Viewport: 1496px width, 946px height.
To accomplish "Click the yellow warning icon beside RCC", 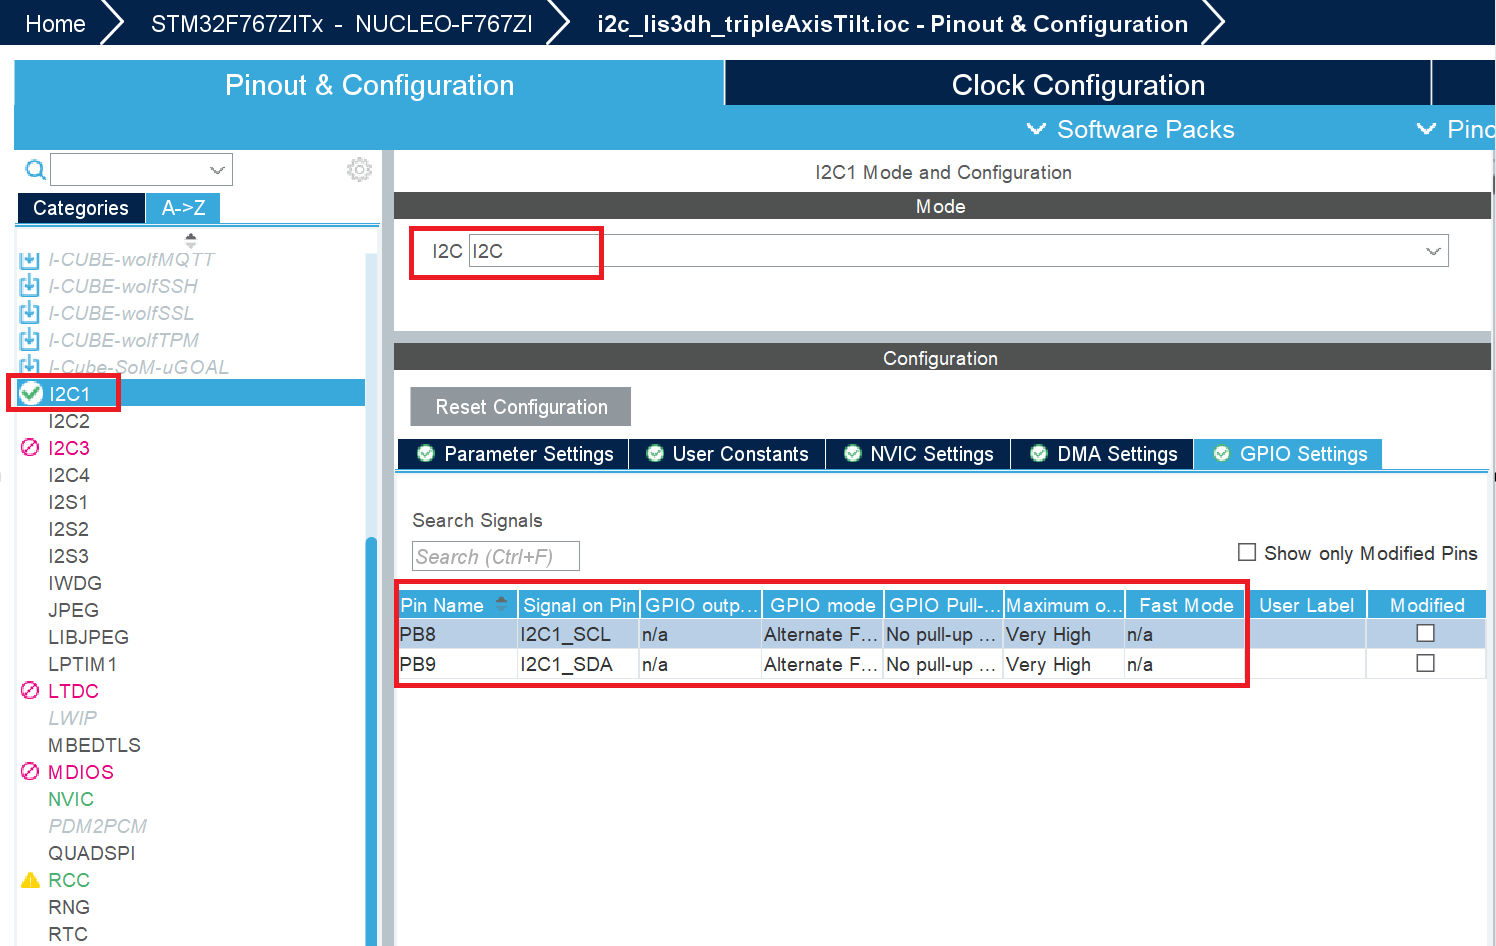I will point(30,880).
